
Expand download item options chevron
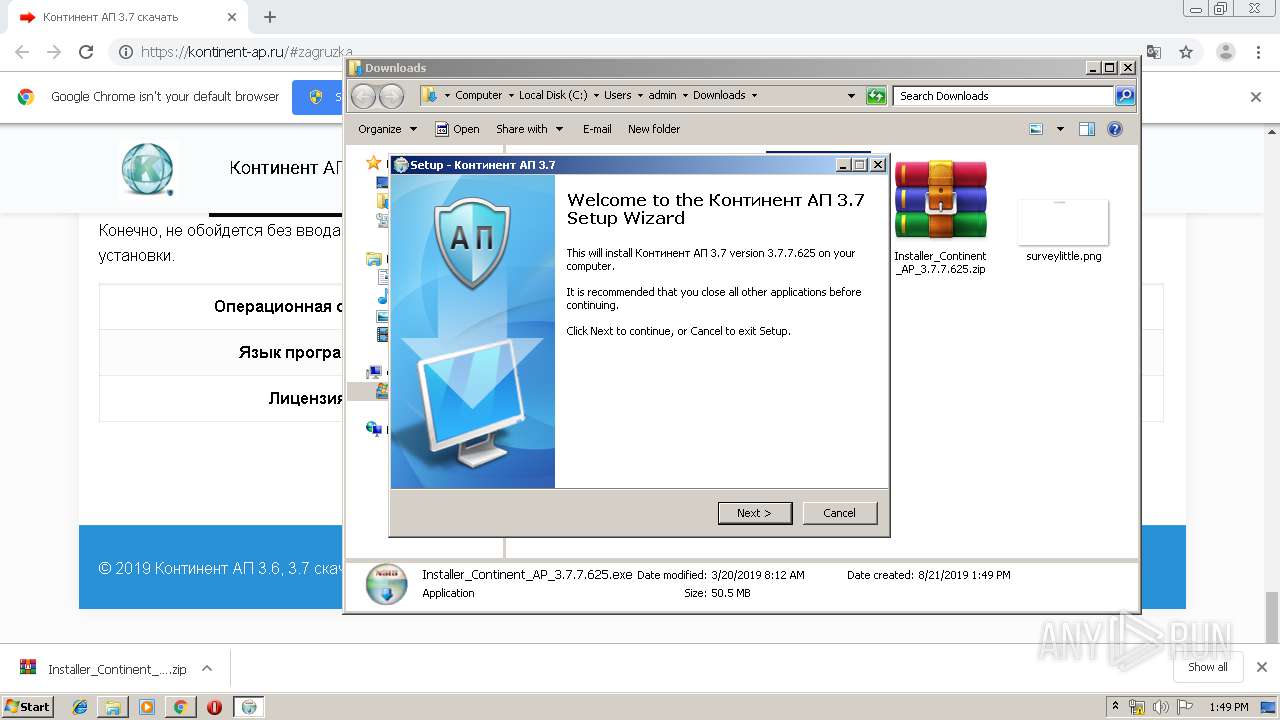click(207, 669)
